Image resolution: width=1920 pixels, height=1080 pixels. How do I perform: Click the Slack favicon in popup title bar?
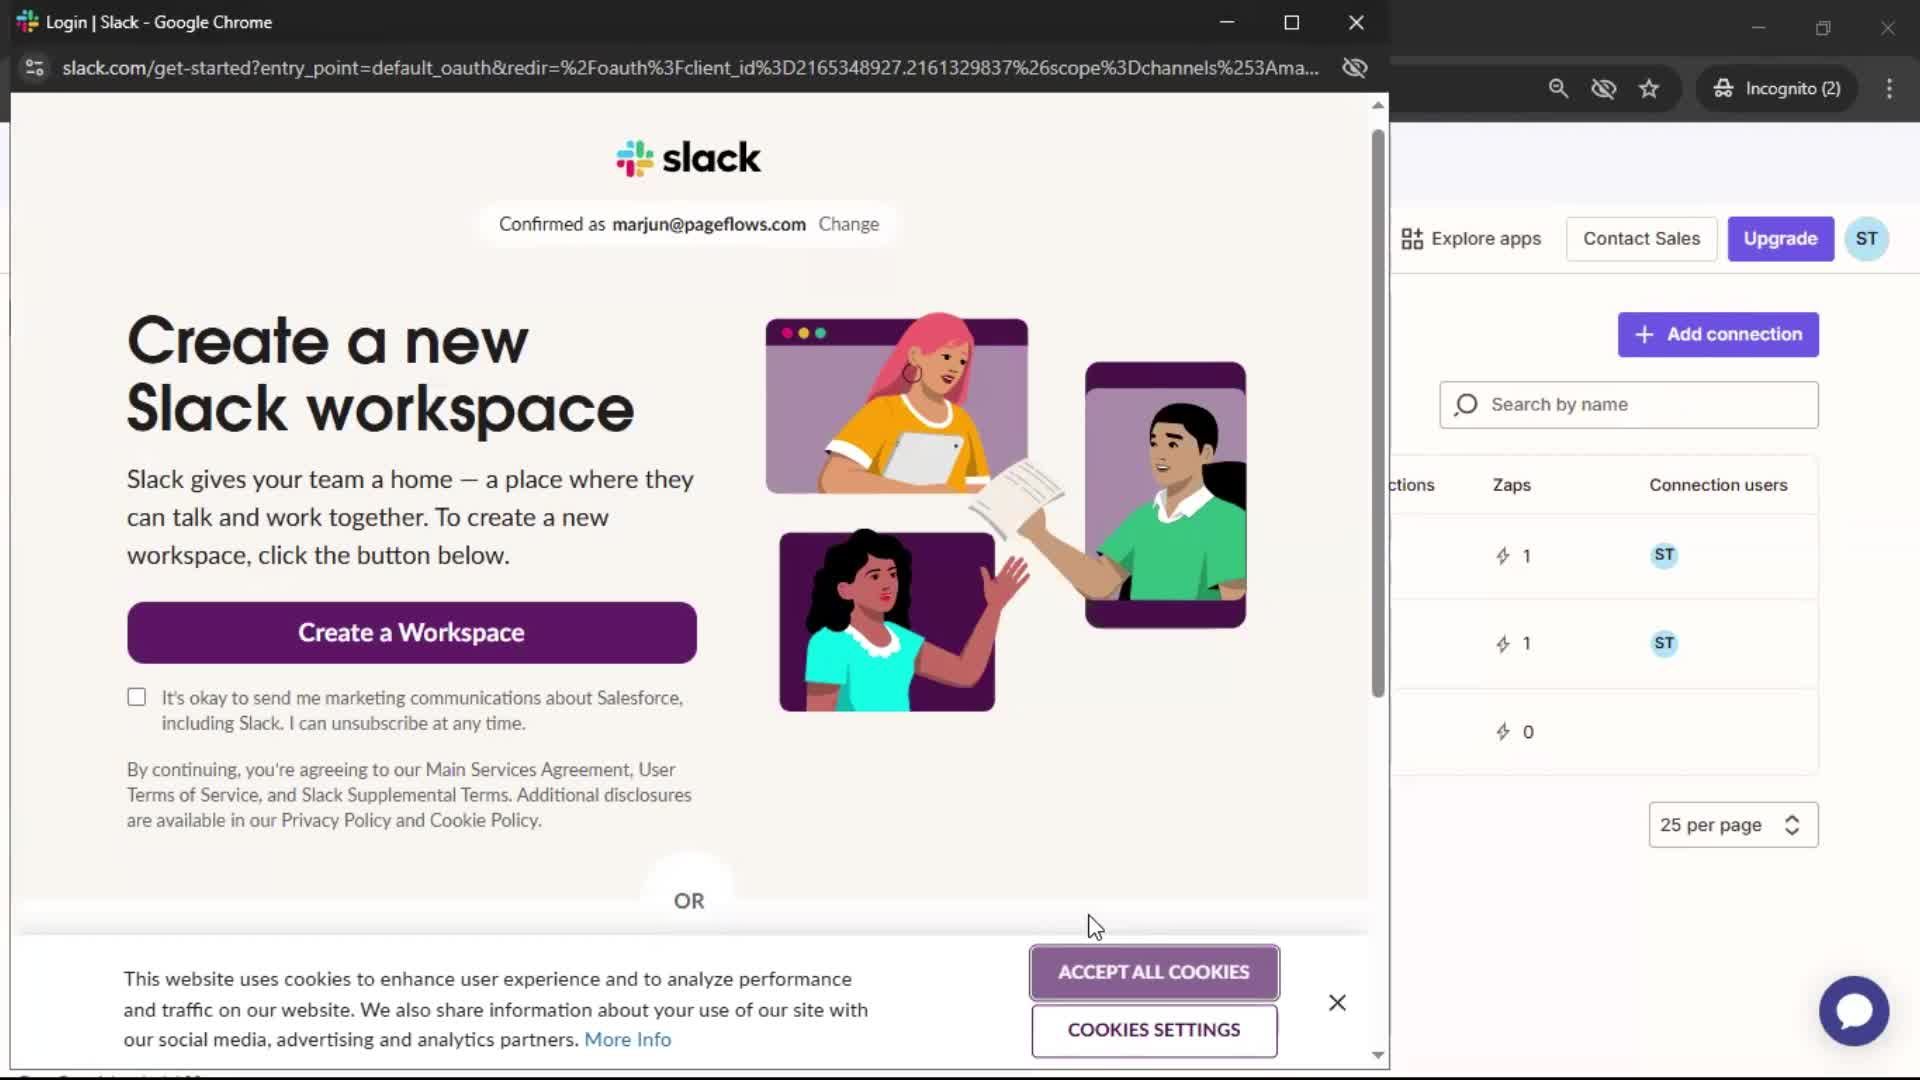tap(27, 21)
